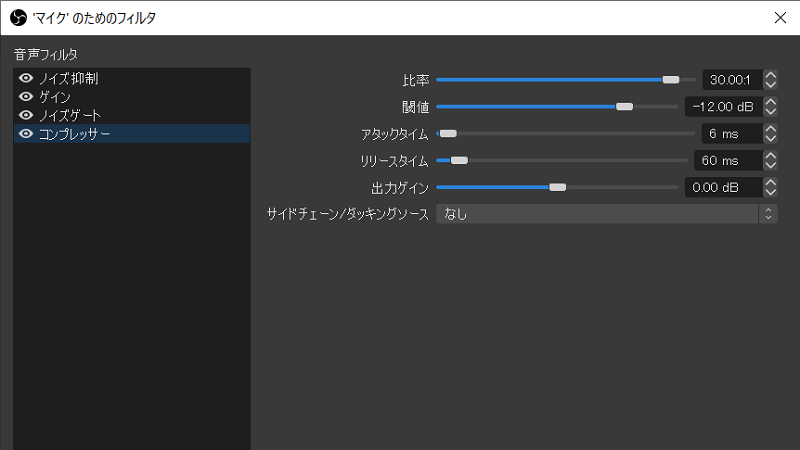800x450 pixels.
Task: Increase 閾値 value with up arrow
Action: (770, 102)
